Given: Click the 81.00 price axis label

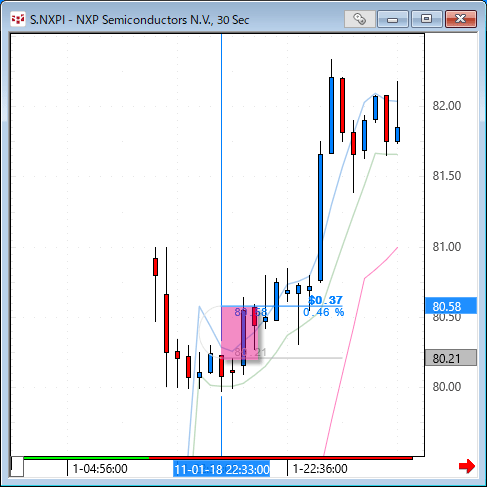Looking at the screenshot, I should (x=447, y=247).
